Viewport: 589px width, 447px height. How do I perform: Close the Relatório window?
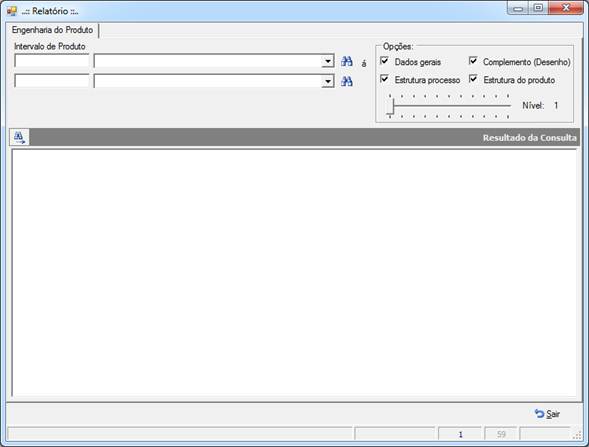pyautogui.click(x=565, y=8)
